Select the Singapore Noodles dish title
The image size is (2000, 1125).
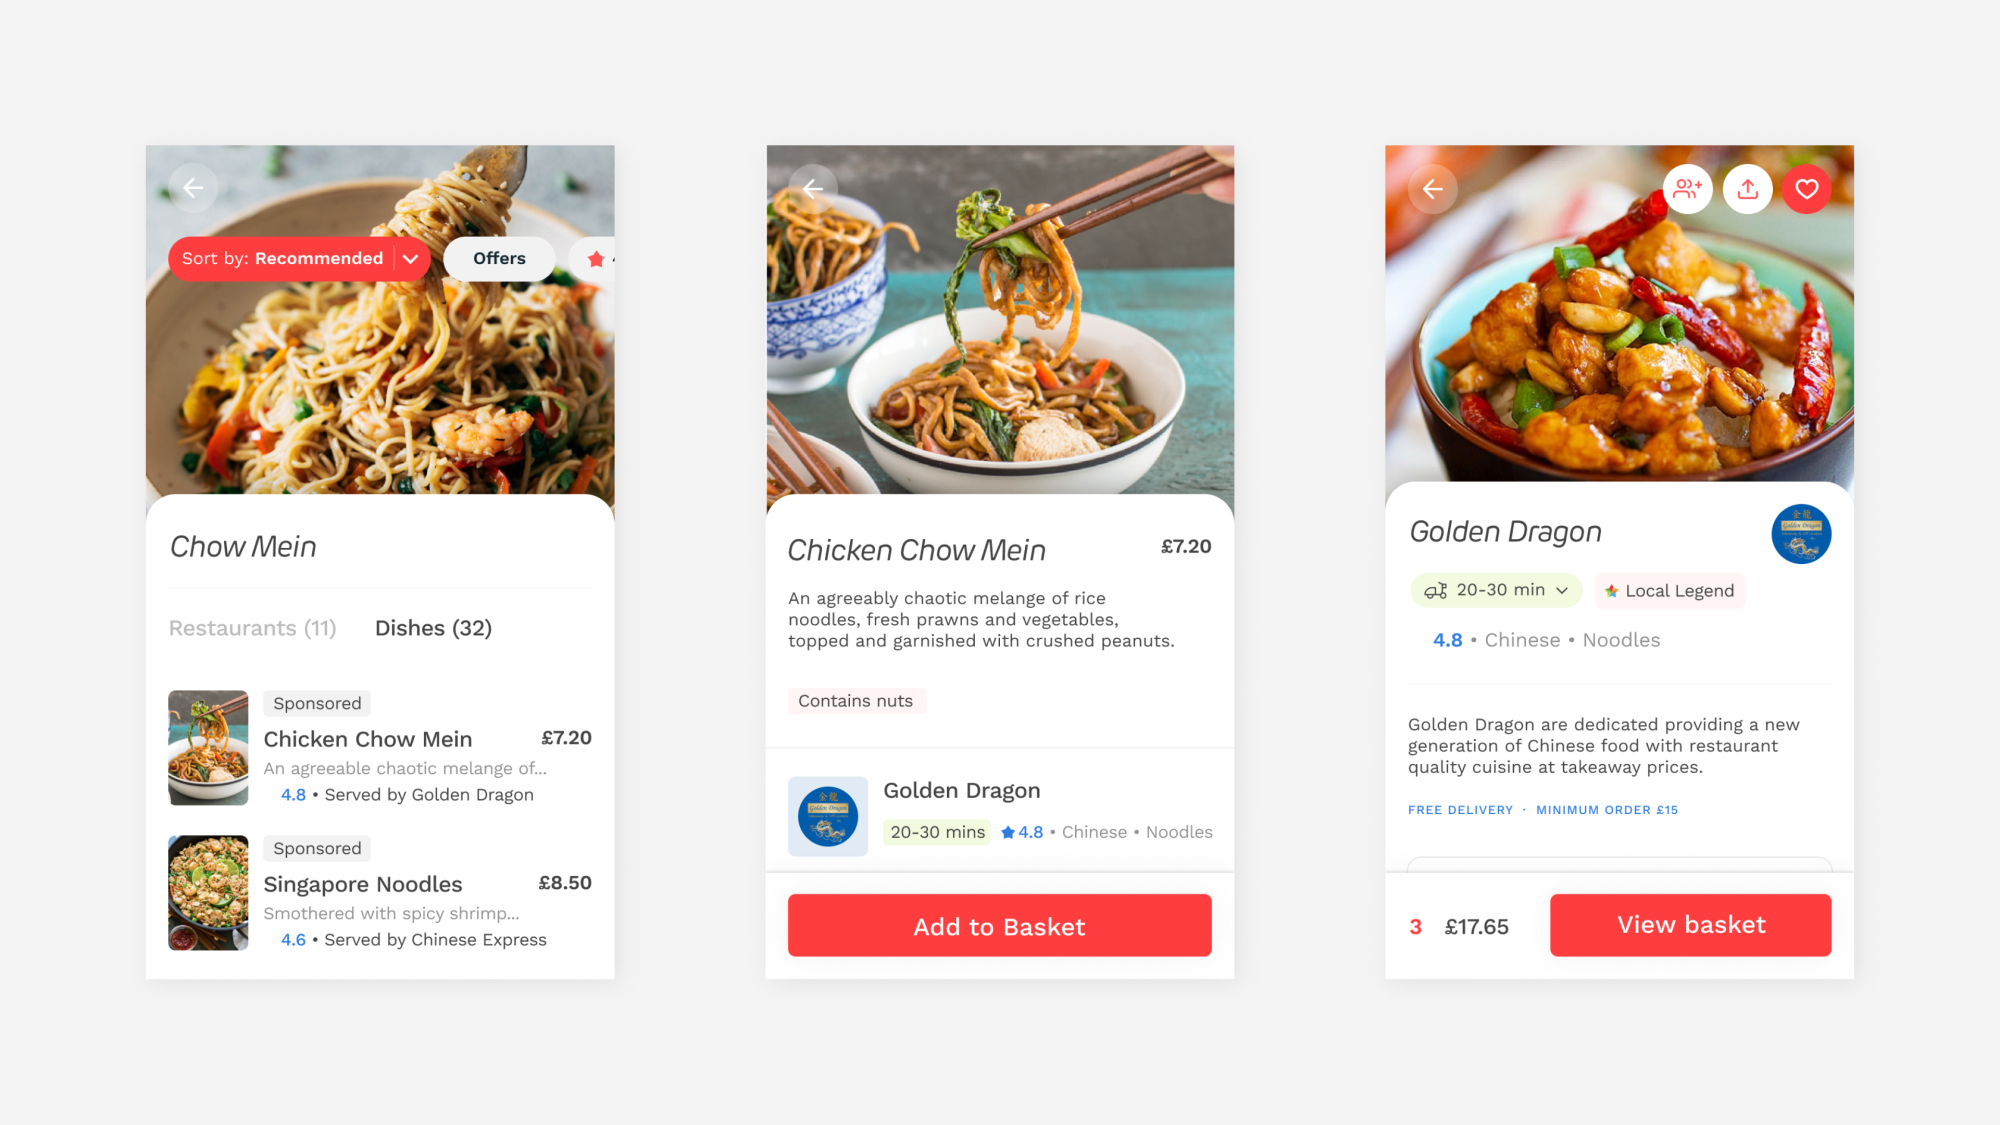point(363,884)
